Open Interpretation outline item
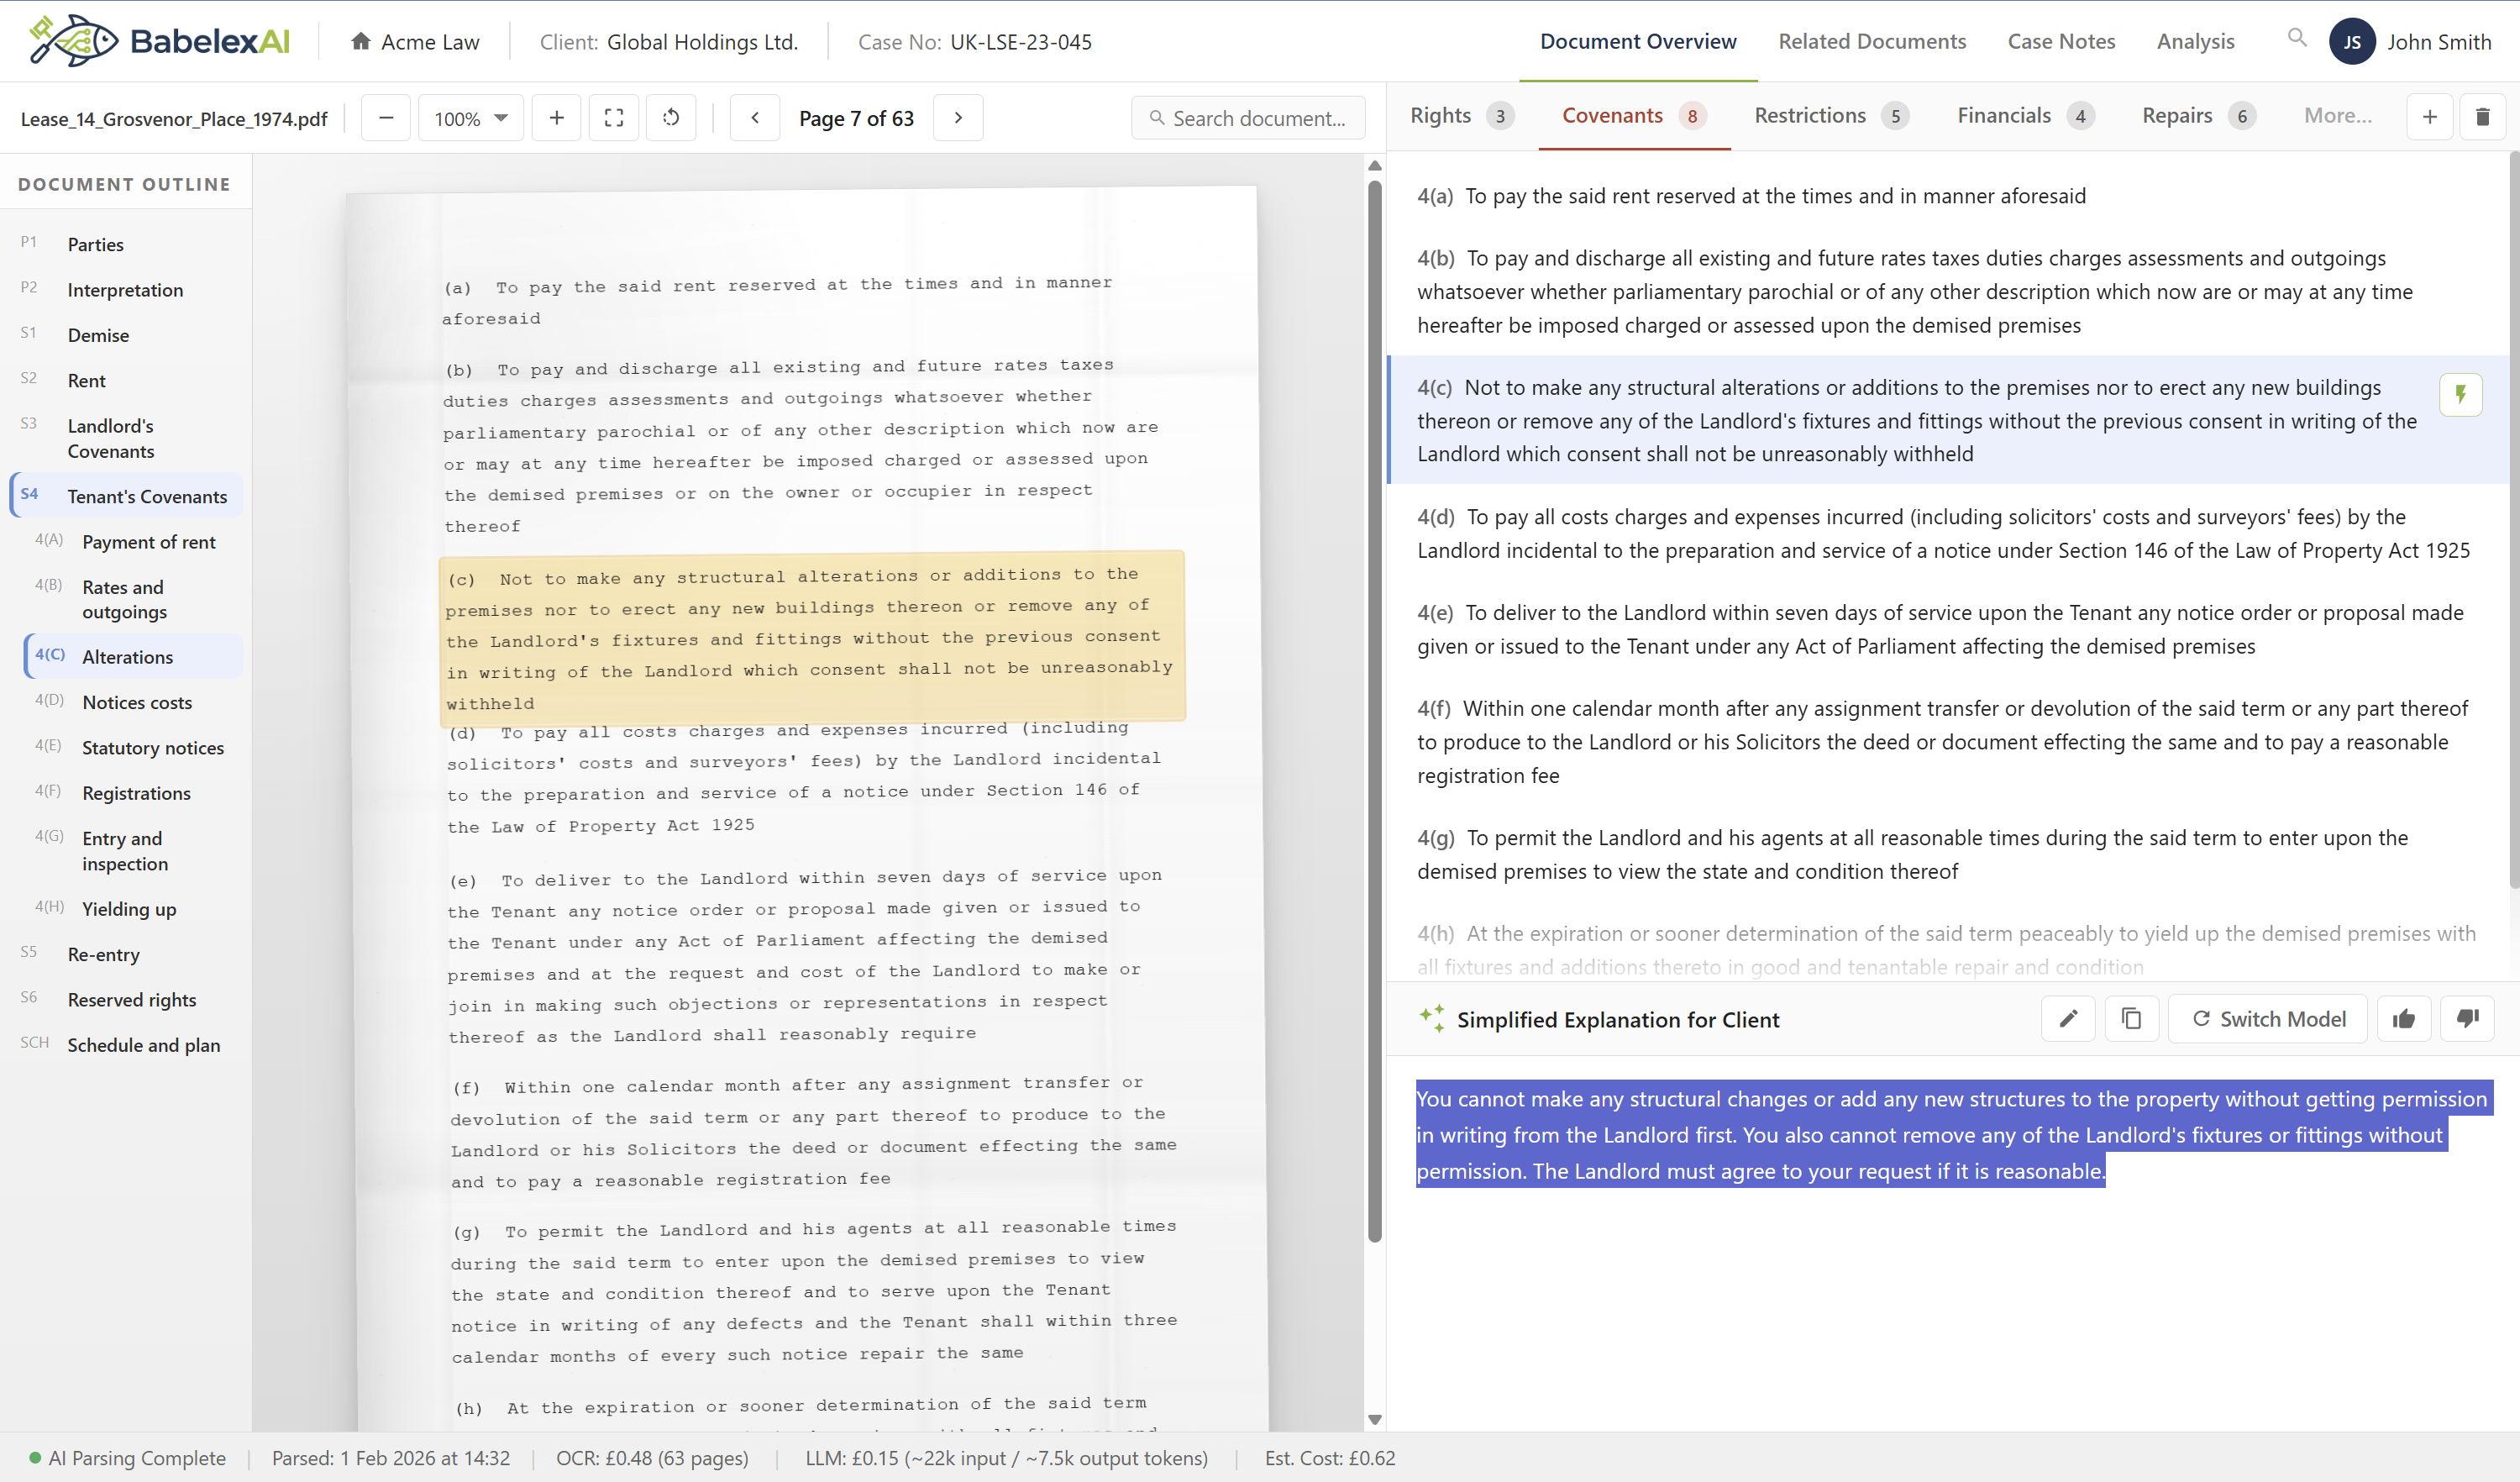 point(126,289)
